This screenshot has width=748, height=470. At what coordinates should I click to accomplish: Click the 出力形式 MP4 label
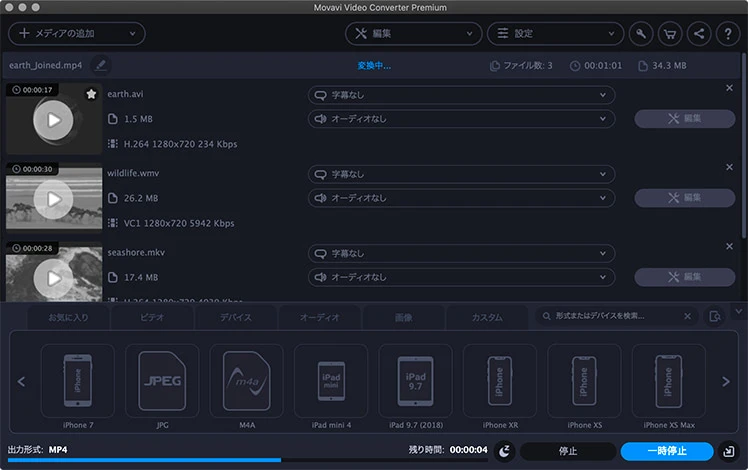click(37, 449)
